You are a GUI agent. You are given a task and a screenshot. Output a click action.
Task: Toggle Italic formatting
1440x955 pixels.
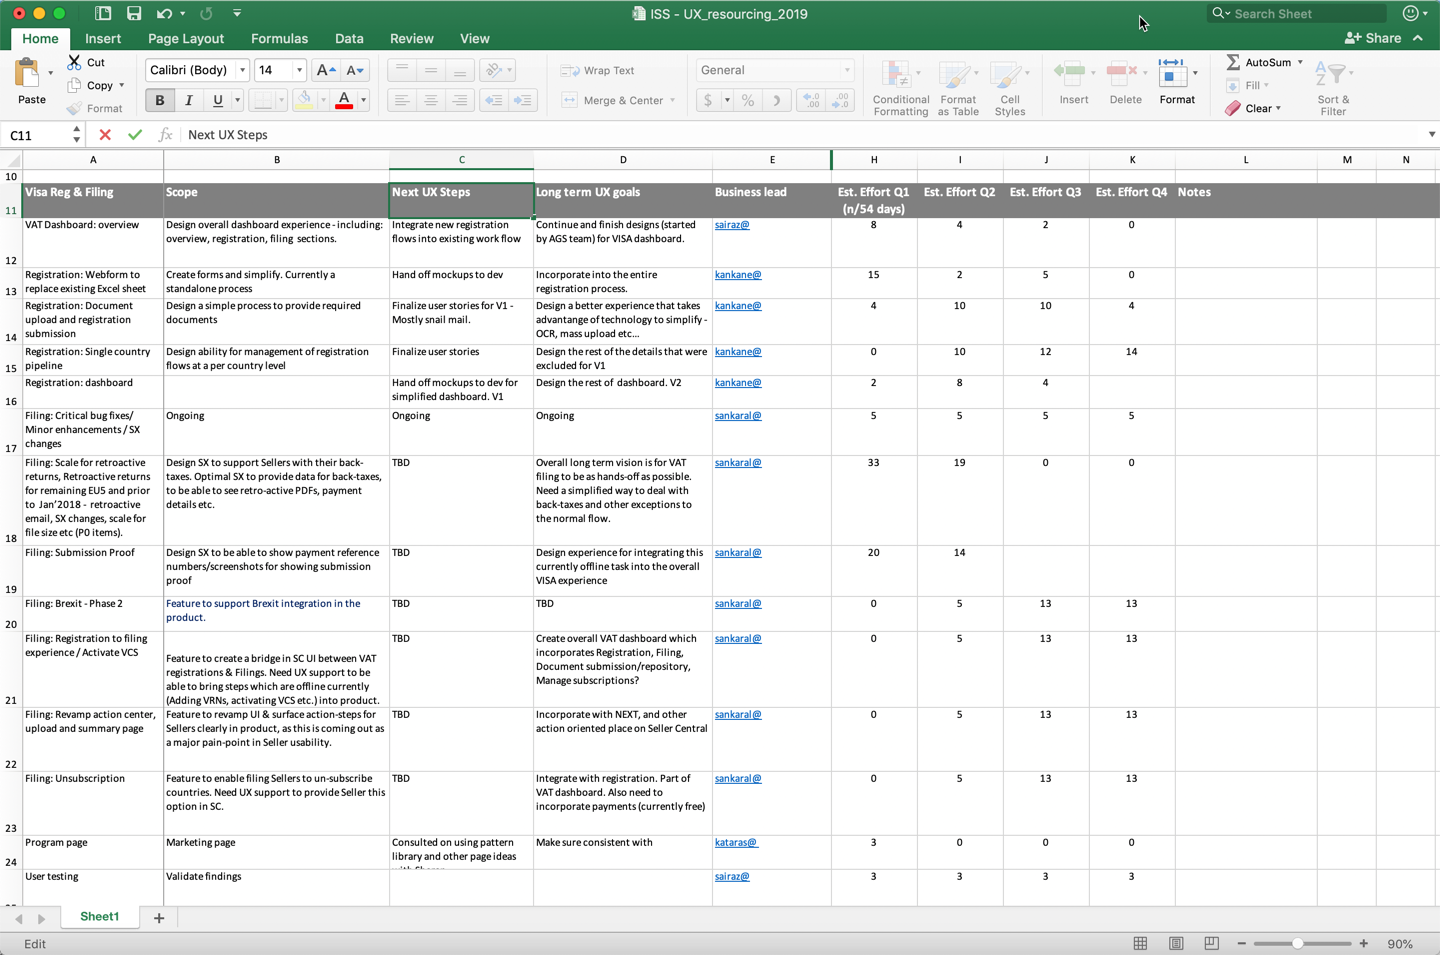tap(188, 100)
